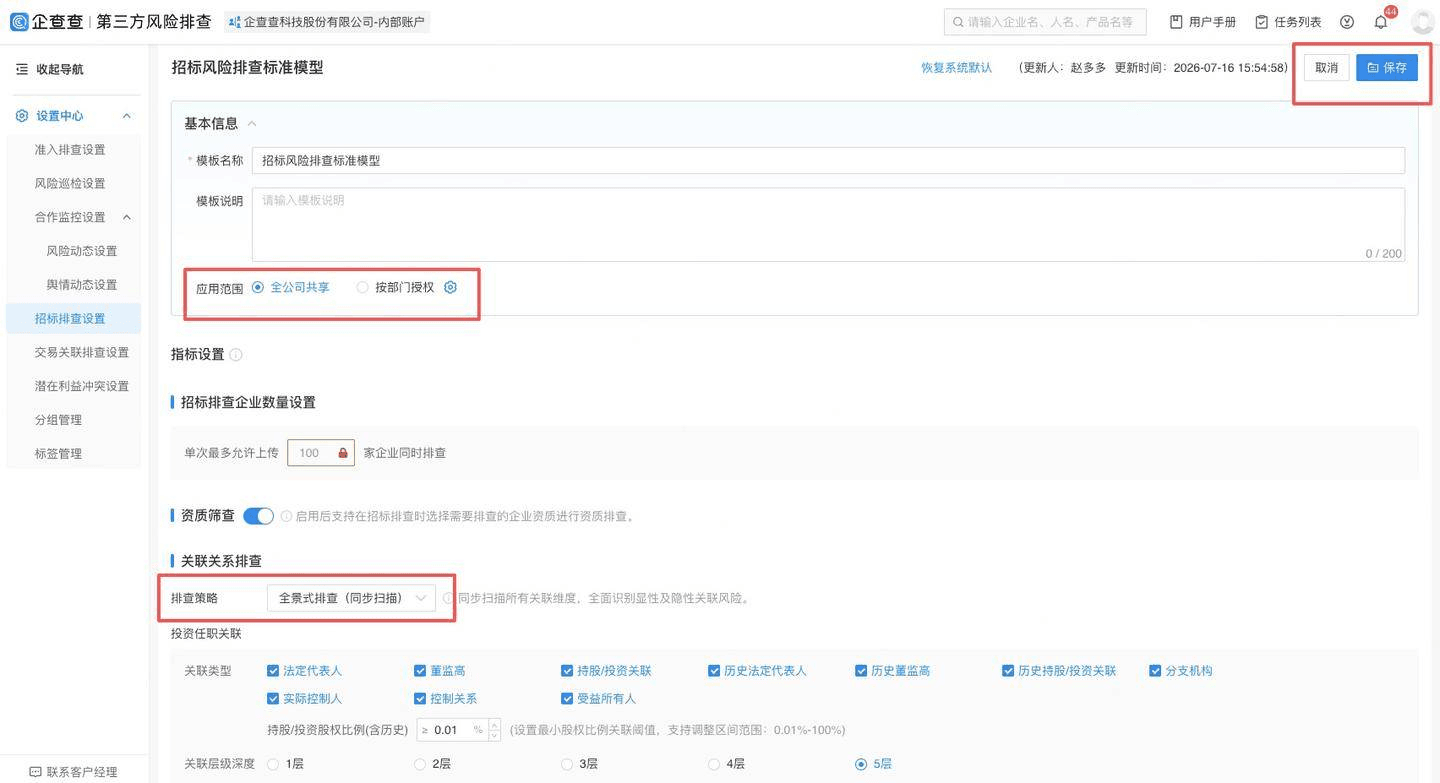The width and height of the screenshot is (1440, 783).
Task: Click the 任务列表 clipboard icon
Action: (x=1262, y=22)
